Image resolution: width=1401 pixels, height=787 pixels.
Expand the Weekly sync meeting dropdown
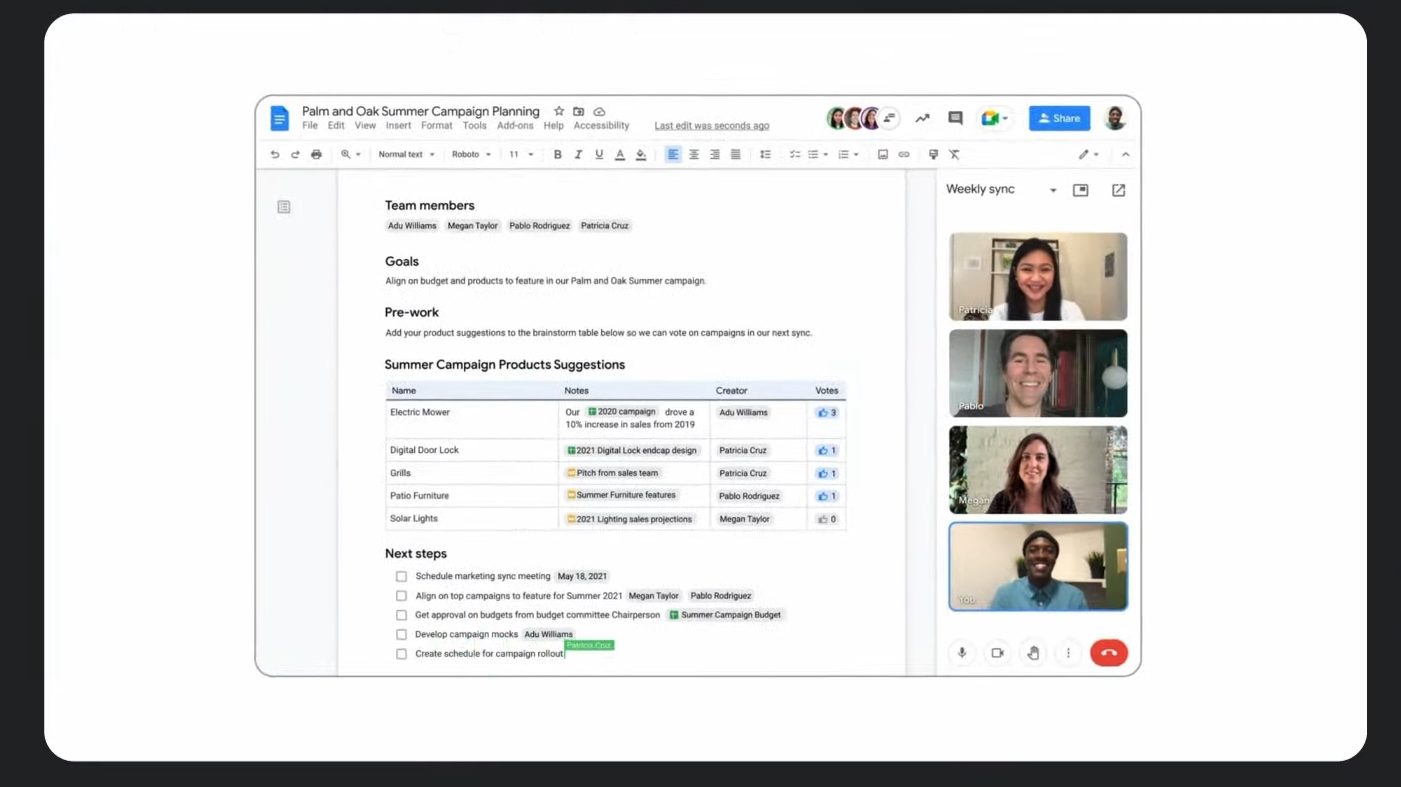pos(1052,190)
